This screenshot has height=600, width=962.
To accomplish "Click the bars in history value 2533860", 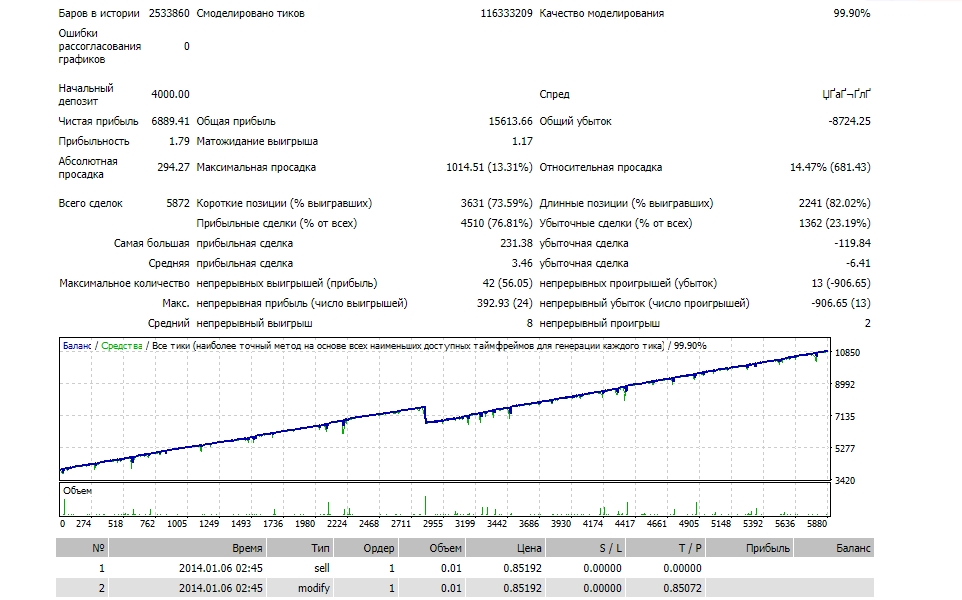I will pyautogui.click(x=169, y=13).
